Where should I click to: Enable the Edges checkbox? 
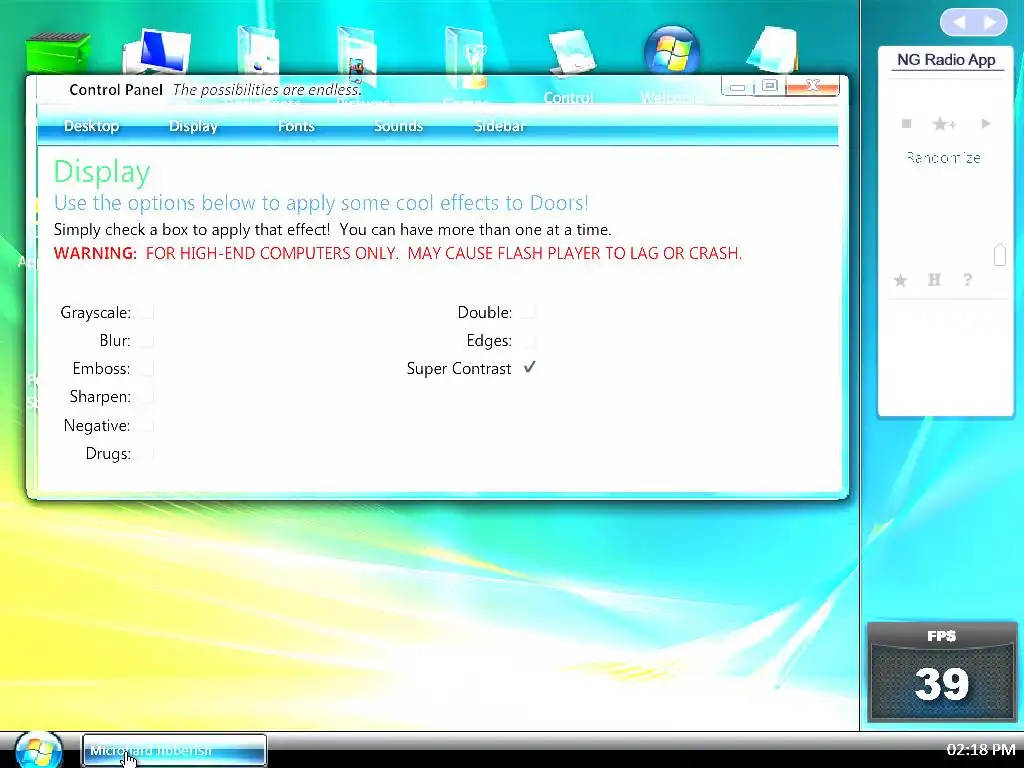click(x=529, y=340)
